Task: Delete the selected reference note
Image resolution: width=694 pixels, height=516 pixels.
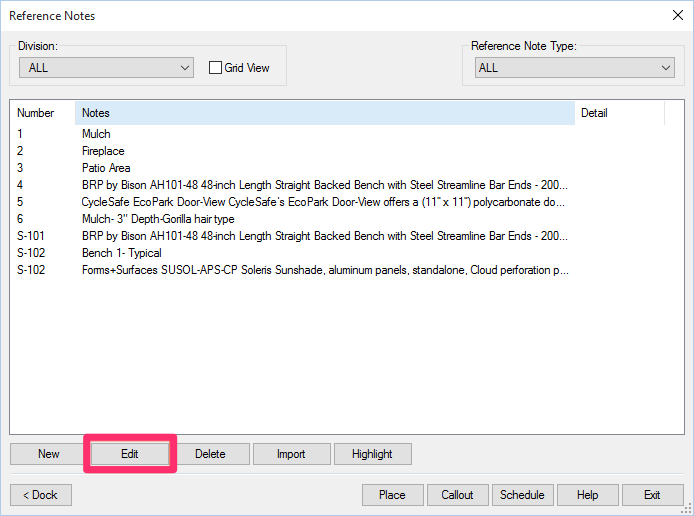Action: [x=211, y=454]
